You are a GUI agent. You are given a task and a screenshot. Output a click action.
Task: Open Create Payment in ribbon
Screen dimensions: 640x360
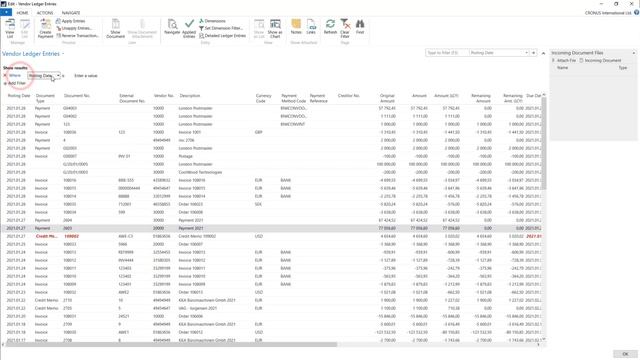point(45,28)
